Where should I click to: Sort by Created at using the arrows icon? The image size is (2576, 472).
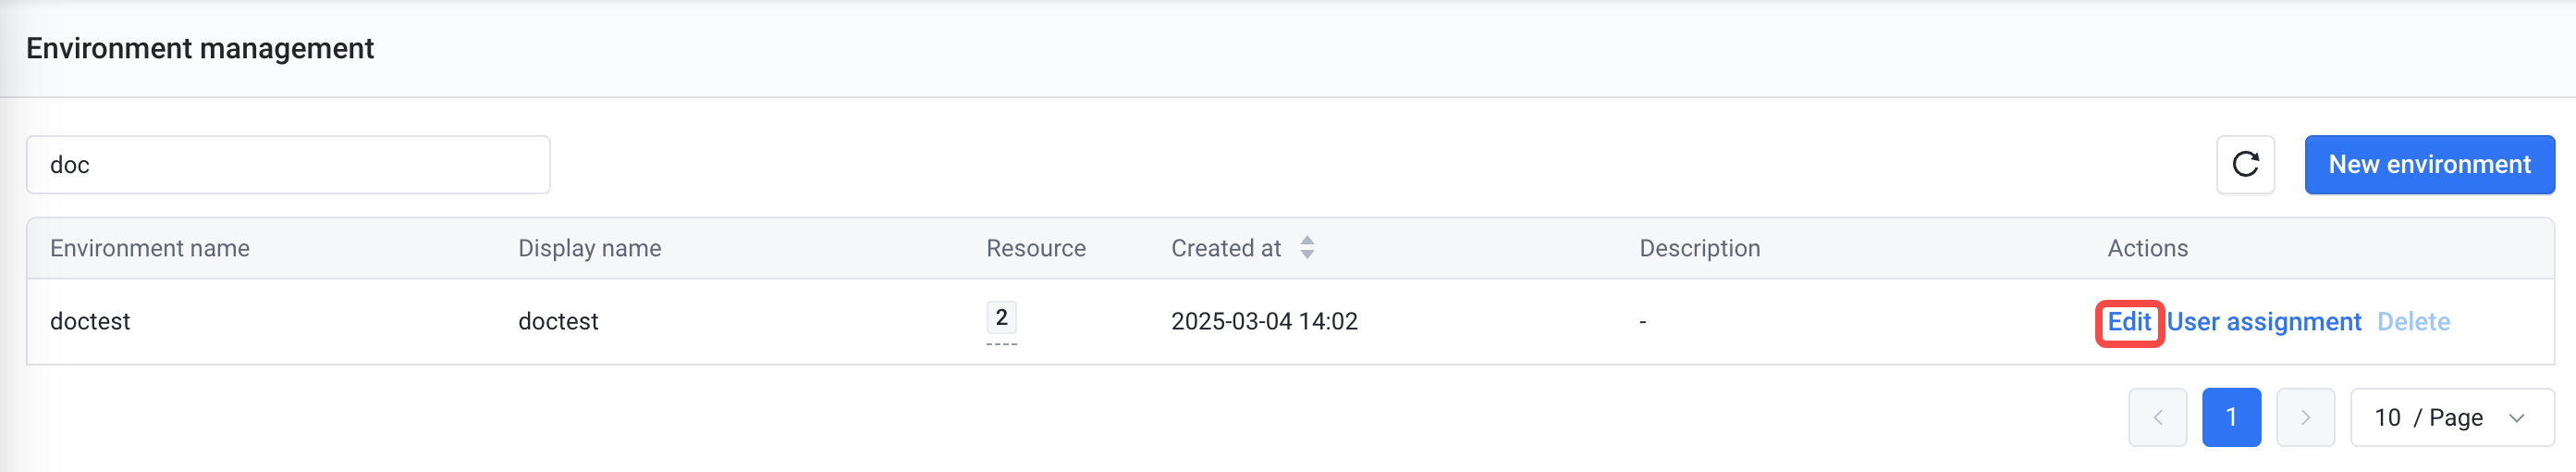pos(1307,248)
